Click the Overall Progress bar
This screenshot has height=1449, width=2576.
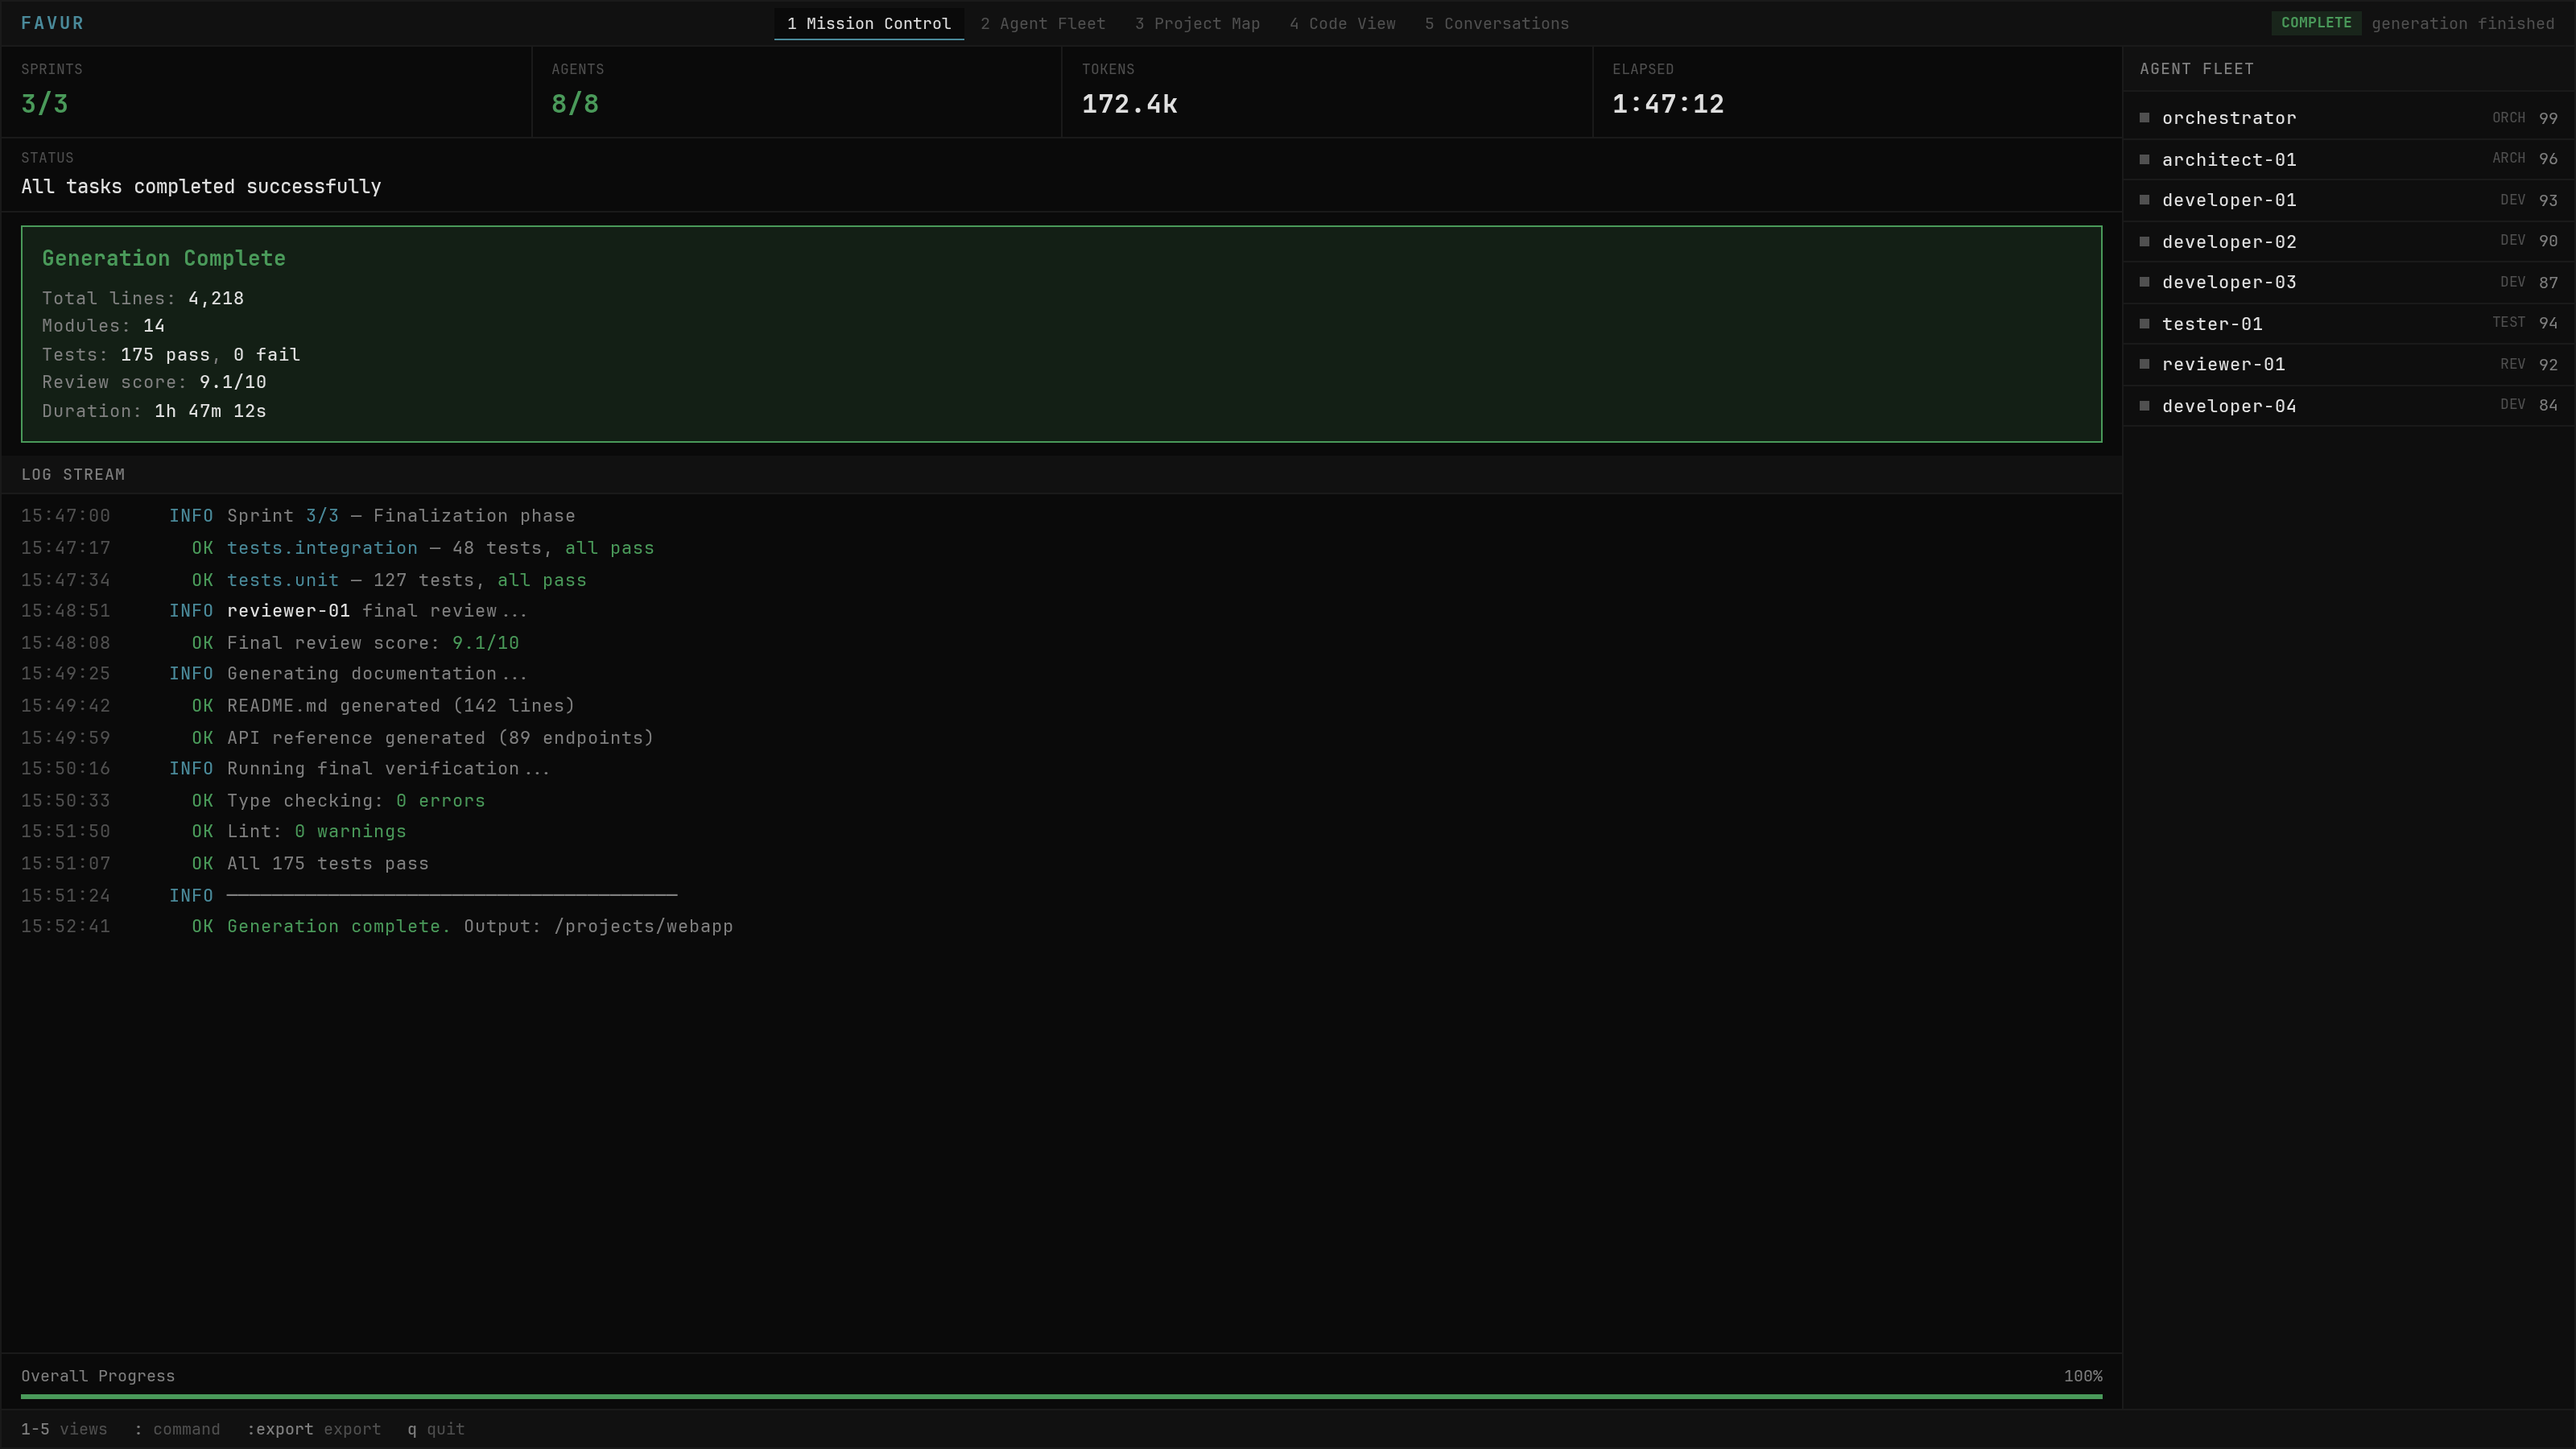coord(1060,1396)
